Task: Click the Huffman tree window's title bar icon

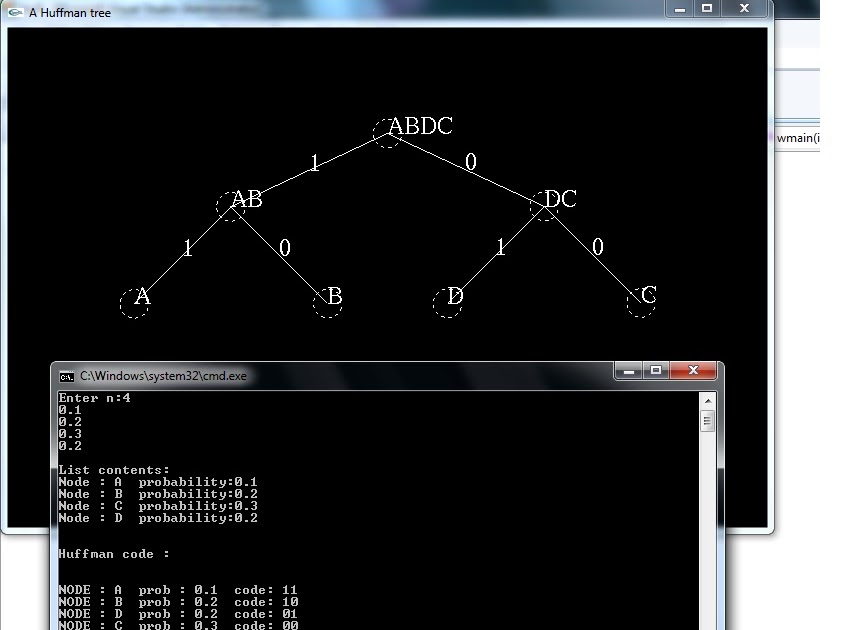Action: pyautogui.click(x=15, y=12)
